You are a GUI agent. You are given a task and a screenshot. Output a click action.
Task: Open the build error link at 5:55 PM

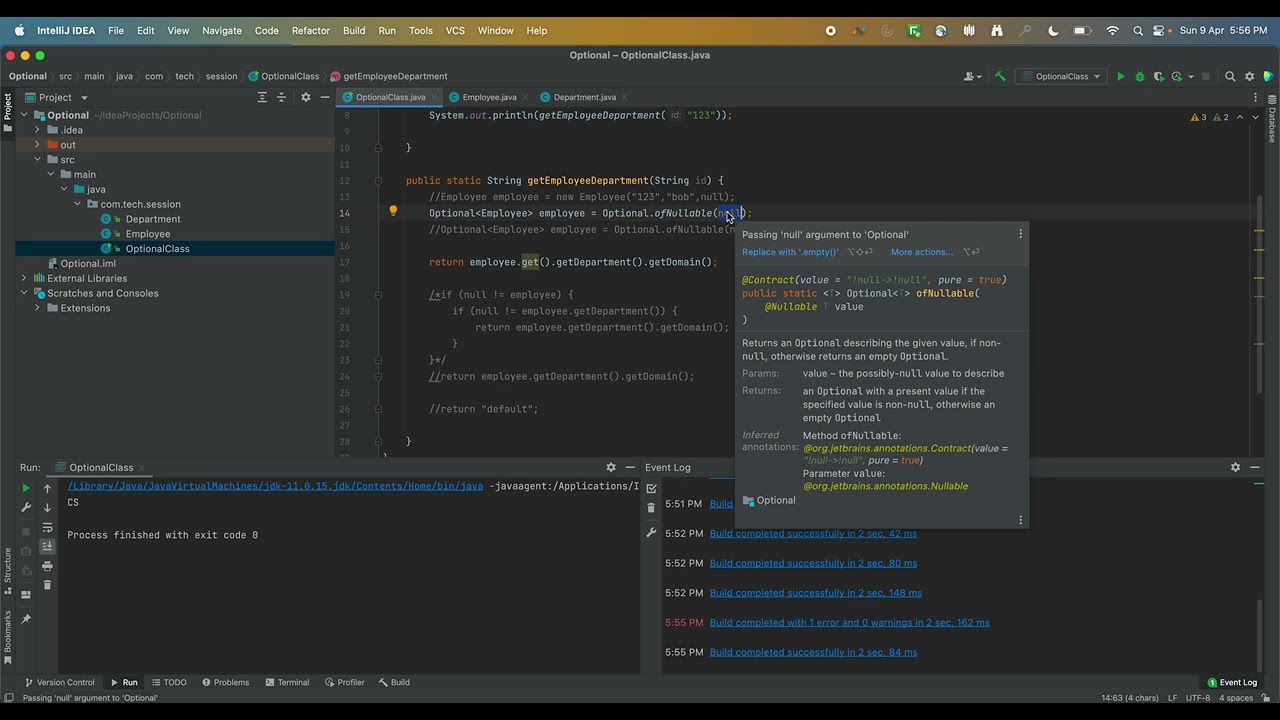click(x=849, y=622)
